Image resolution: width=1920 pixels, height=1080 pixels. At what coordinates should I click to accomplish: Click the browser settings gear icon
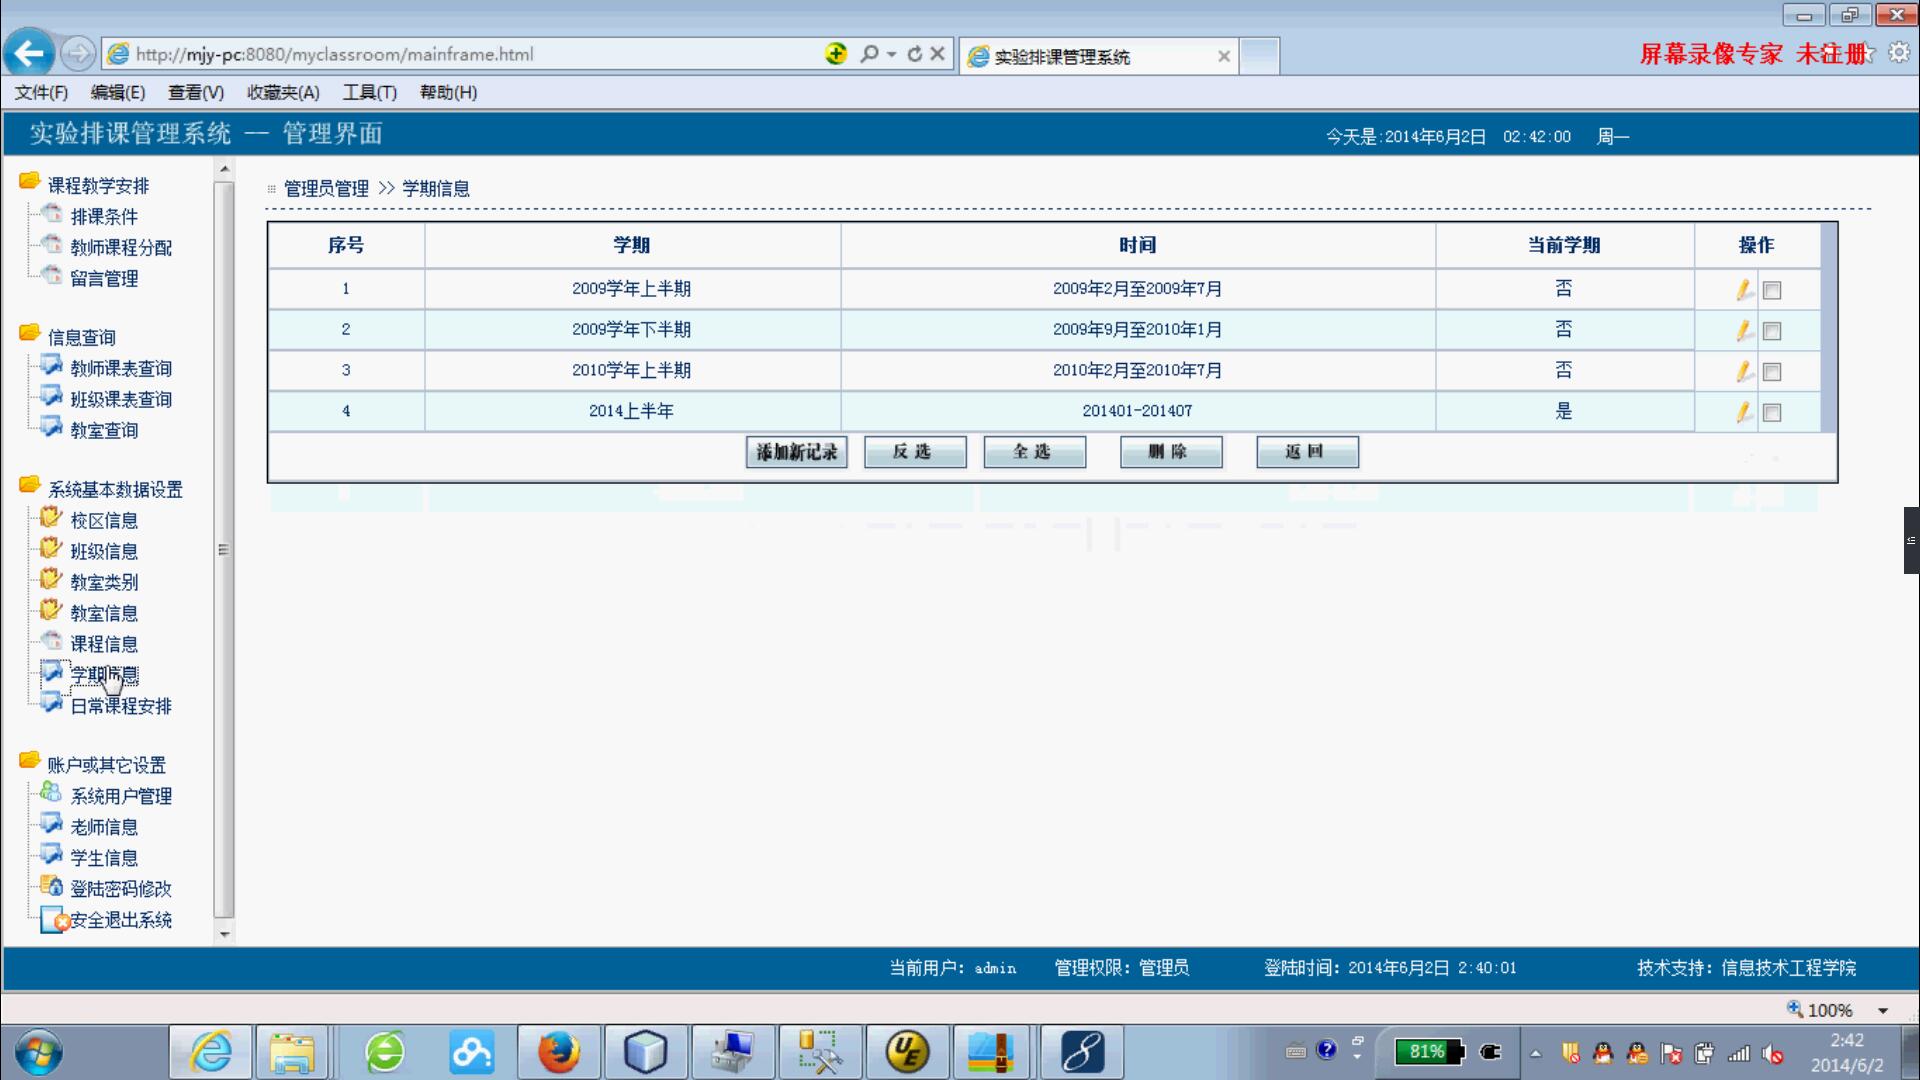pyautogui.click(x=1899, y=53)
